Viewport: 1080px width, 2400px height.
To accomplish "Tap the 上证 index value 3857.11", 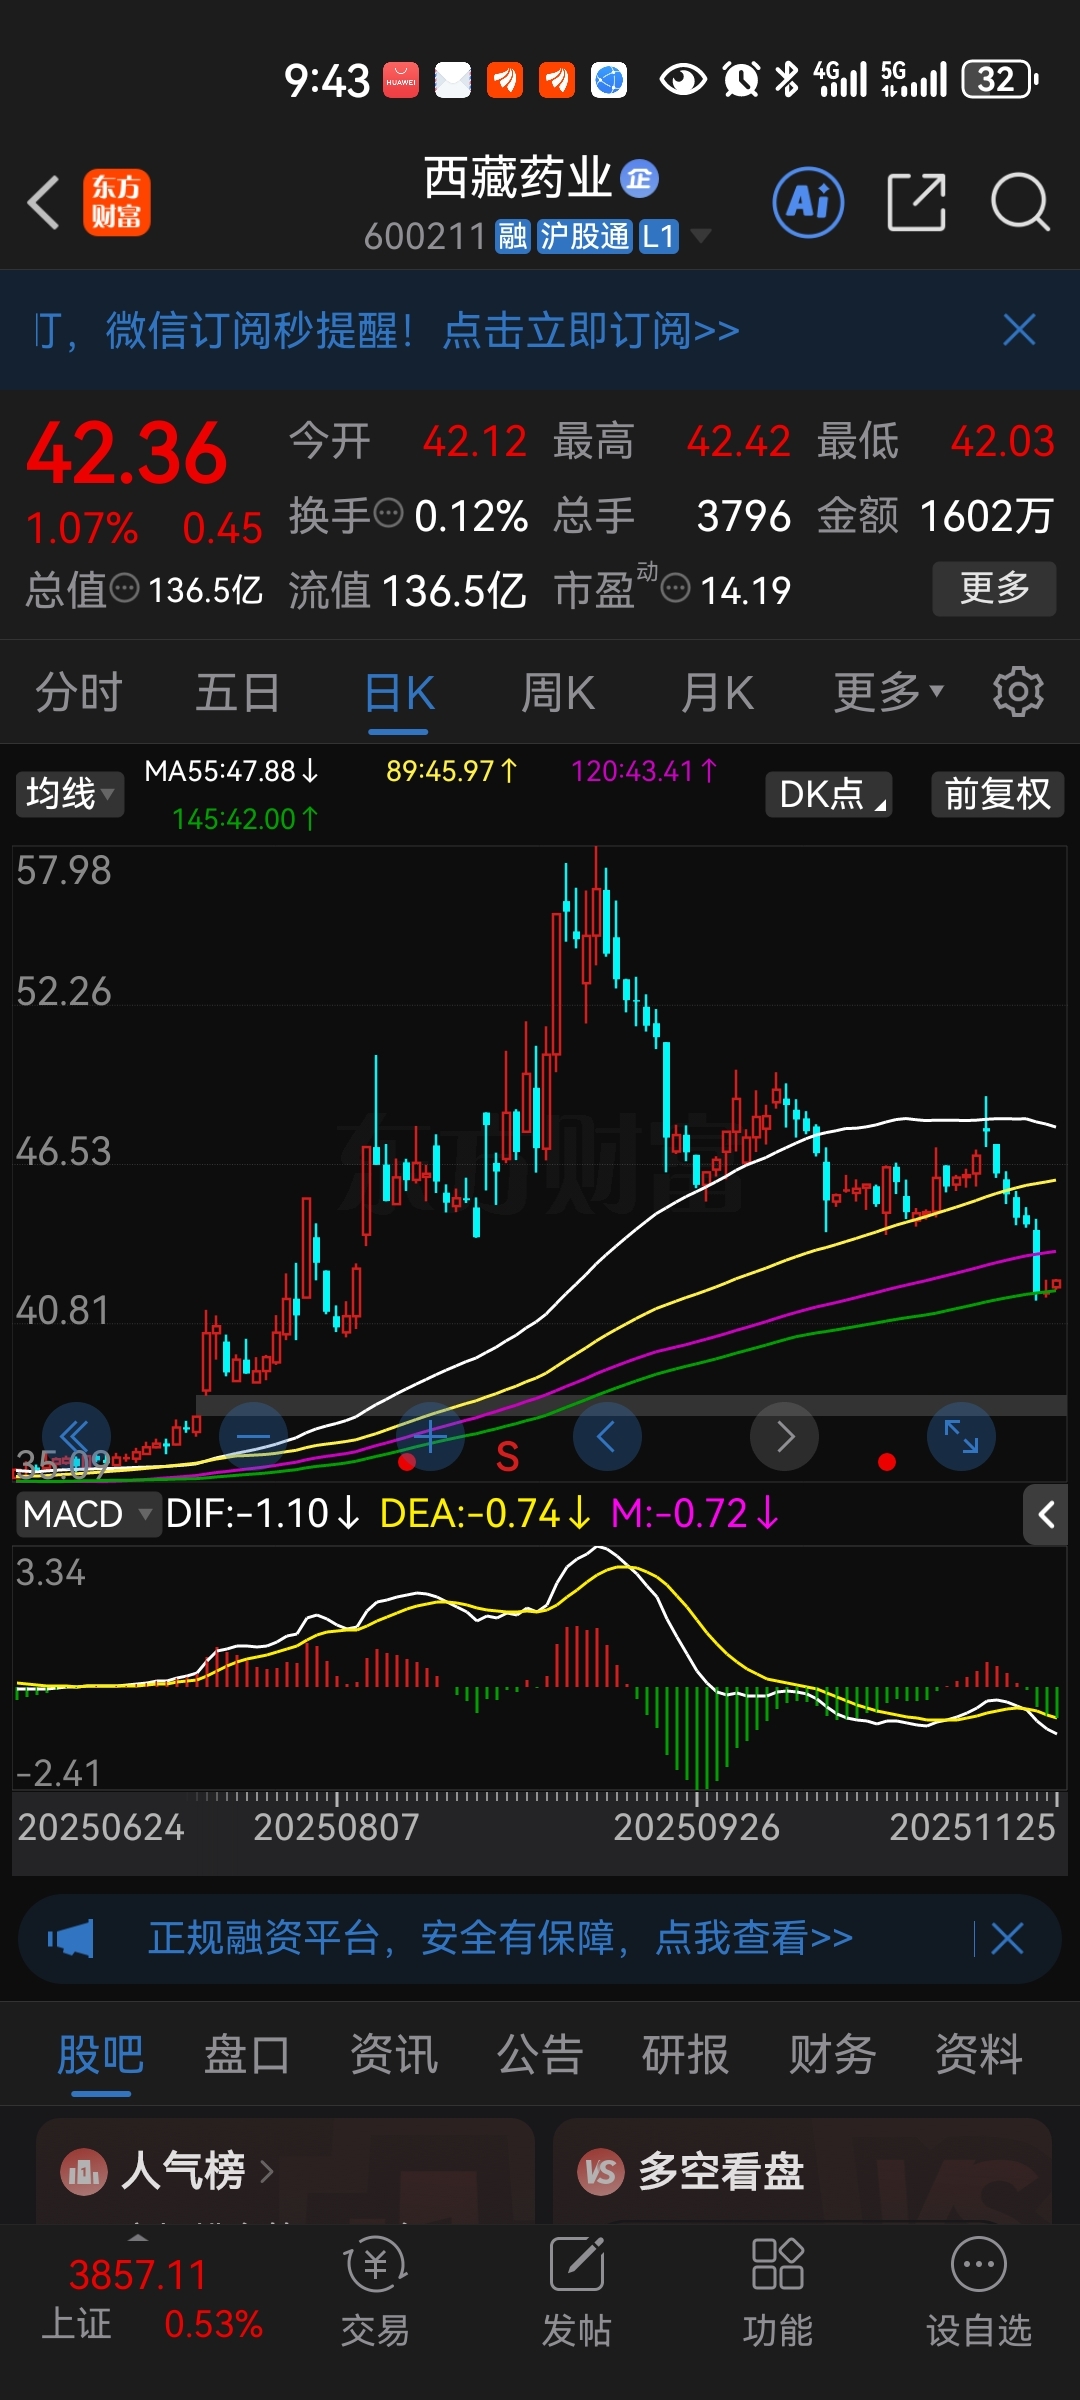I will point(138,2275).
